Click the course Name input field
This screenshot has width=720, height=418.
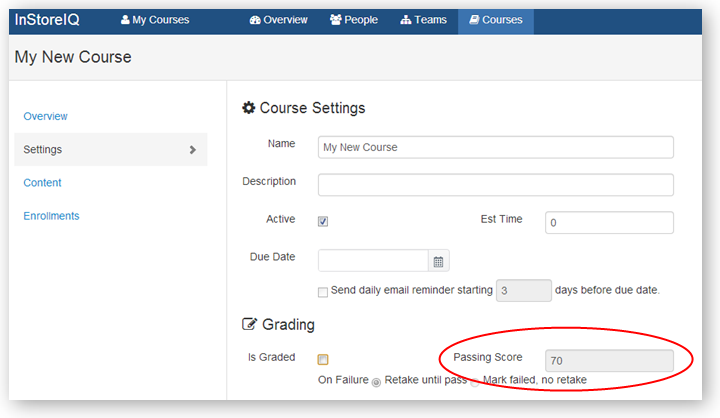(x=495, y=147)
